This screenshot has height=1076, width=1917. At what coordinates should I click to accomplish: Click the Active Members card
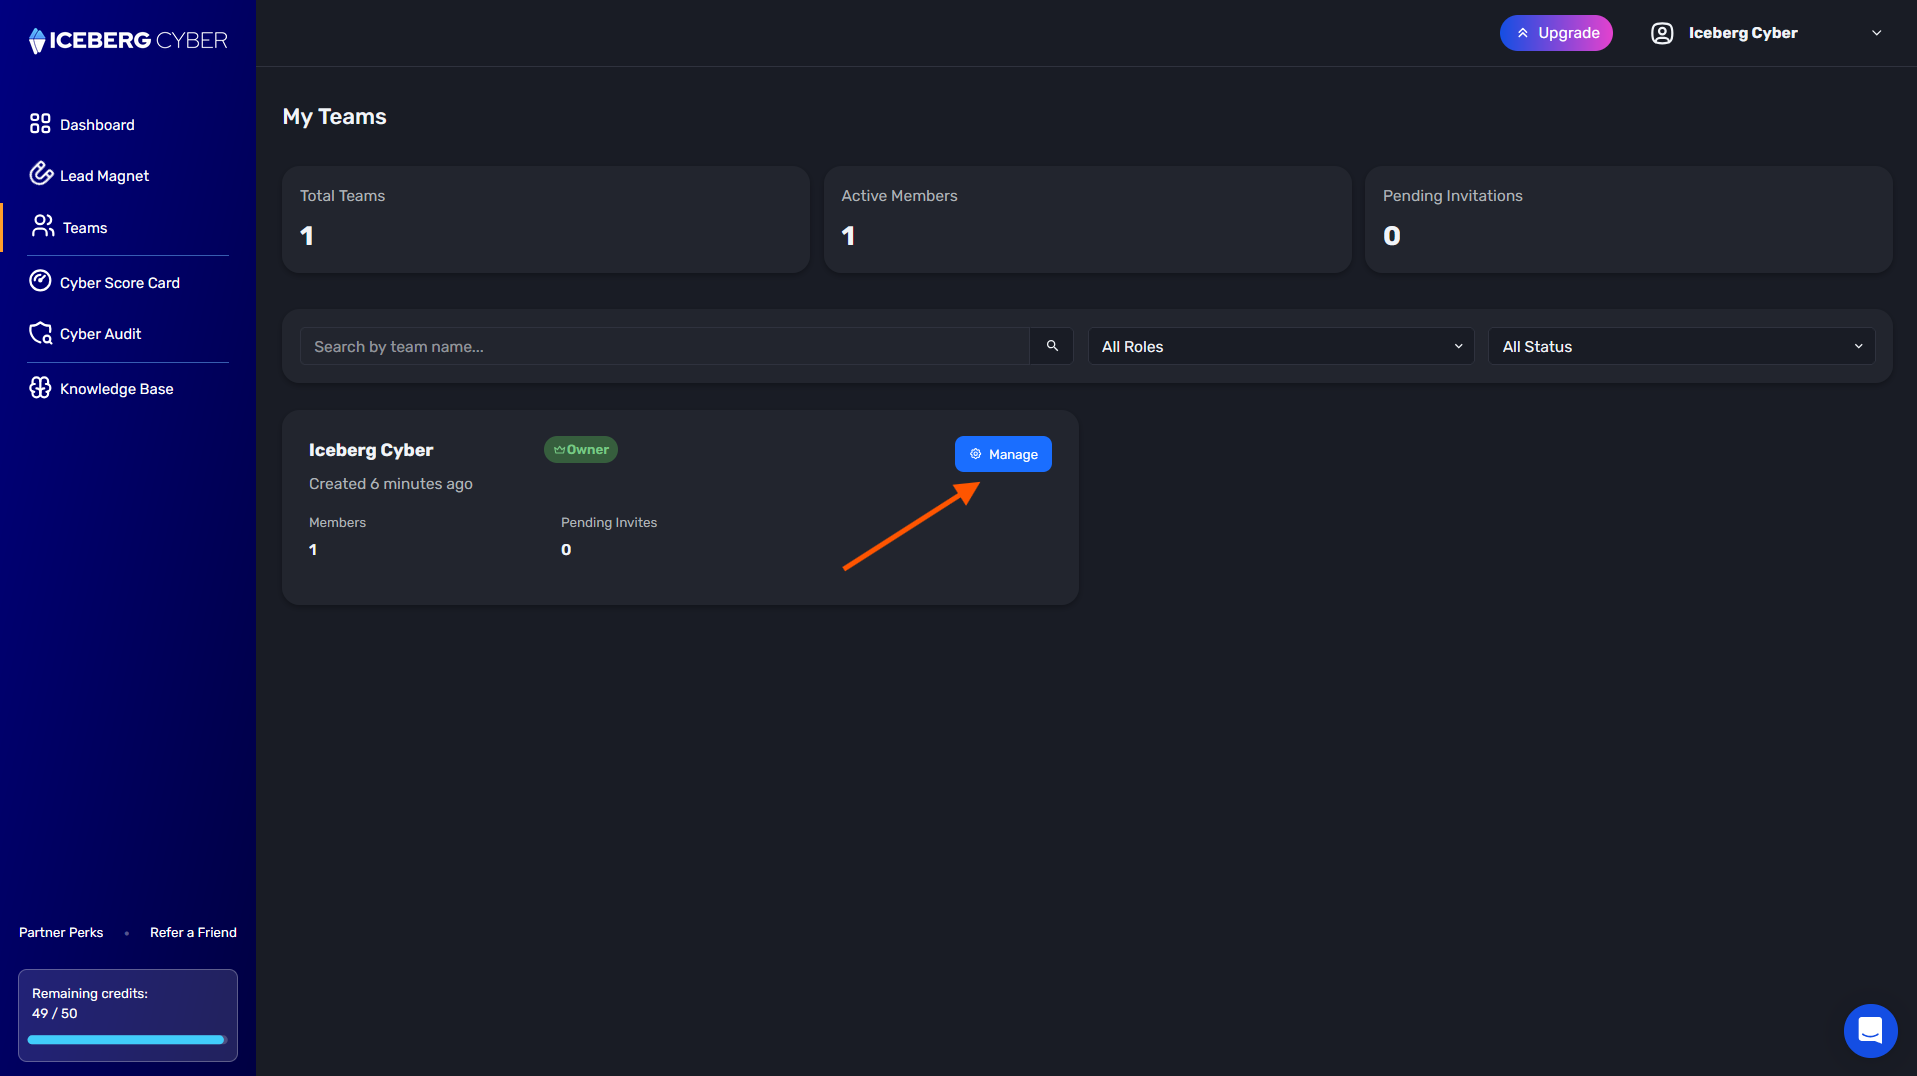pyautogui.click(x=1087, y=219)
